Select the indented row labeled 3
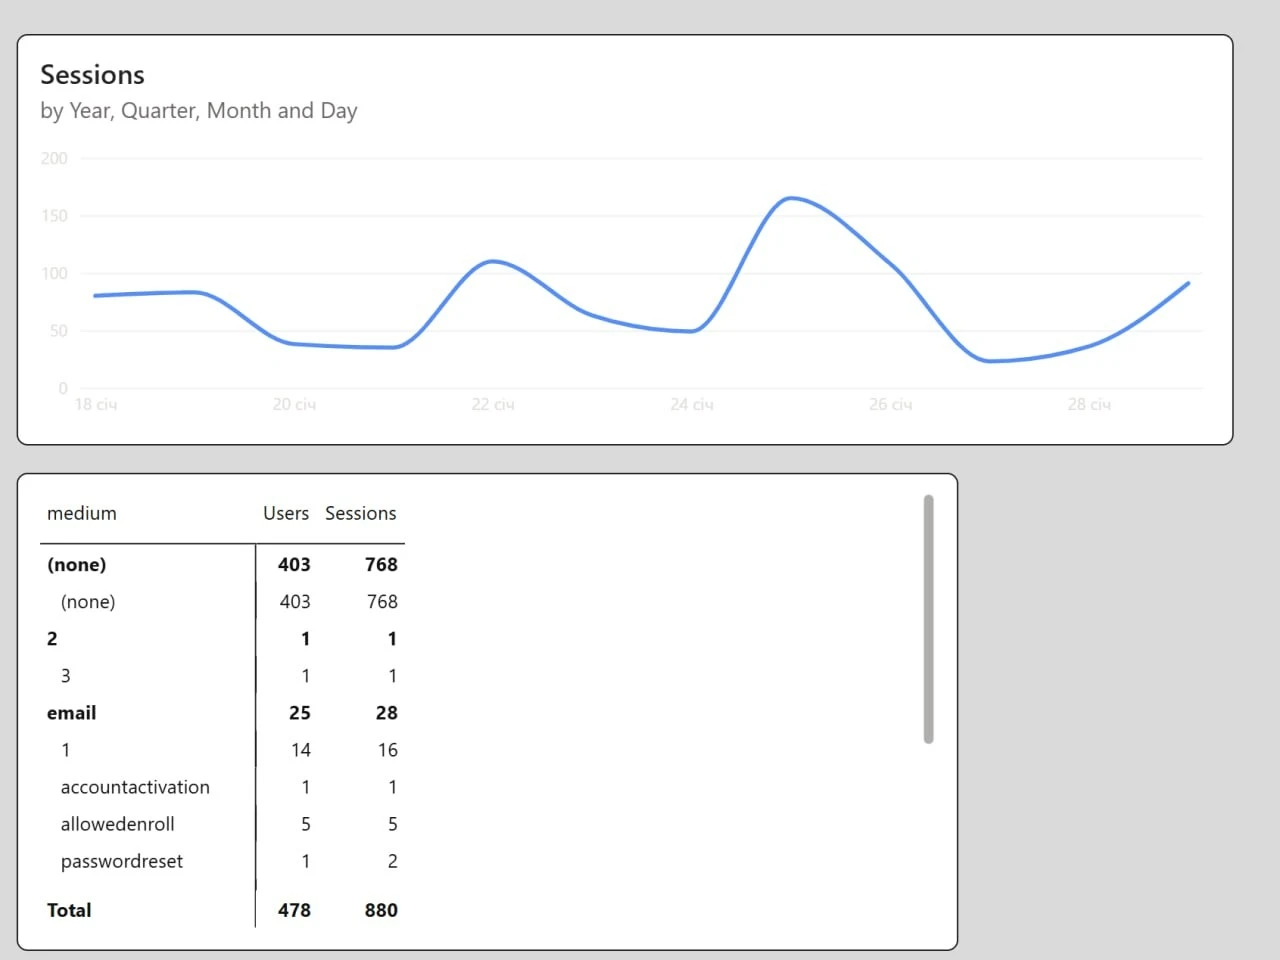Viewport: 1280px width, 960px height. point(66,676)
